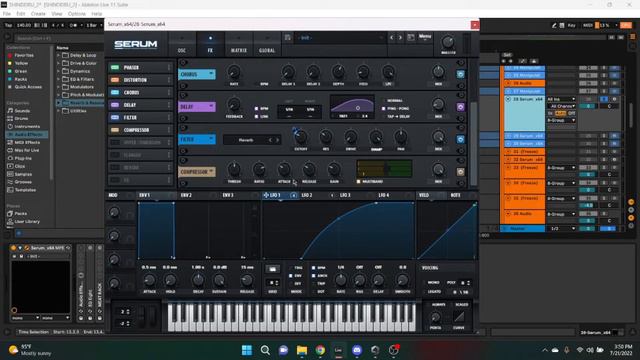Viewport: 640px width, 360px height.
Task: Toggle Distortion on in FX rack list
Action: 115,80
